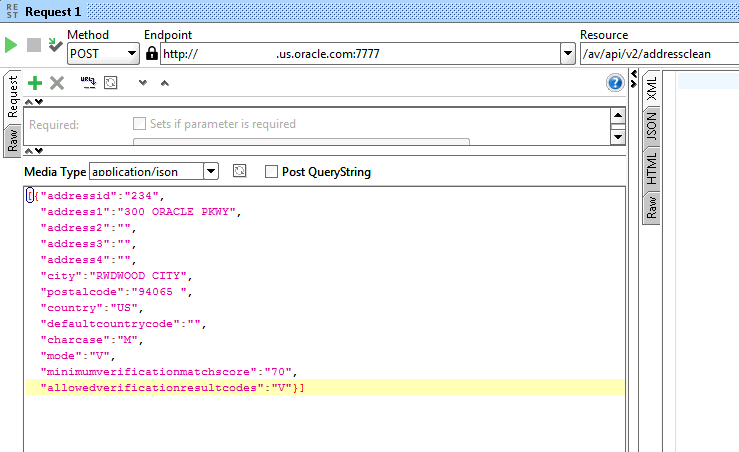739x452 pixels.
Task: Click the "charcase":"M" line
Action: pyautogui.click(x=92, y=340)
